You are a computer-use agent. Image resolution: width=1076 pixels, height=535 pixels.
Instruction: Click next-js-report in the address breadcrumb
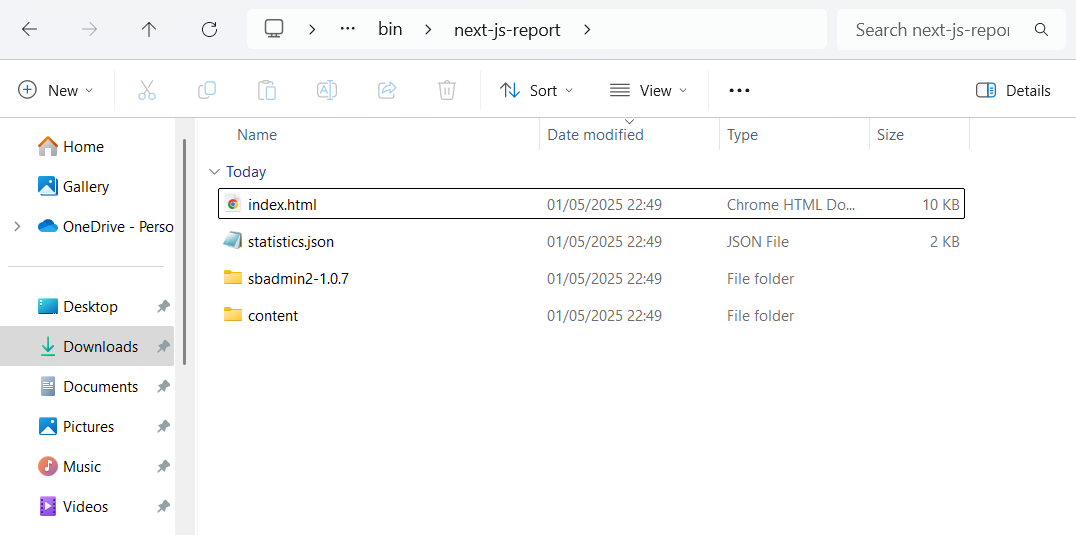coord(507,29)
